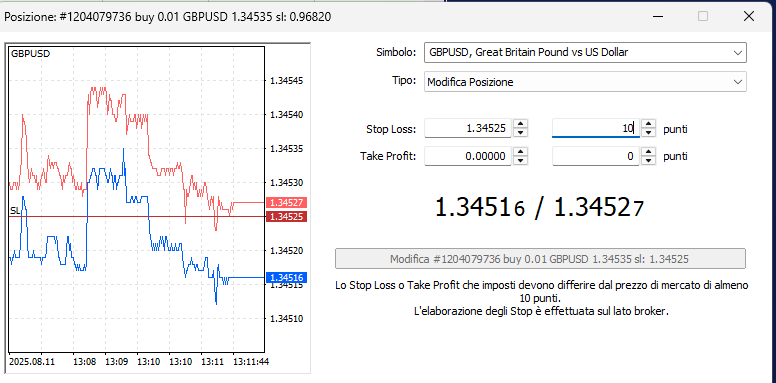Decrease Stop Loss price with down arrow
The image size is (776, 383).
click(x=520, y=134)
